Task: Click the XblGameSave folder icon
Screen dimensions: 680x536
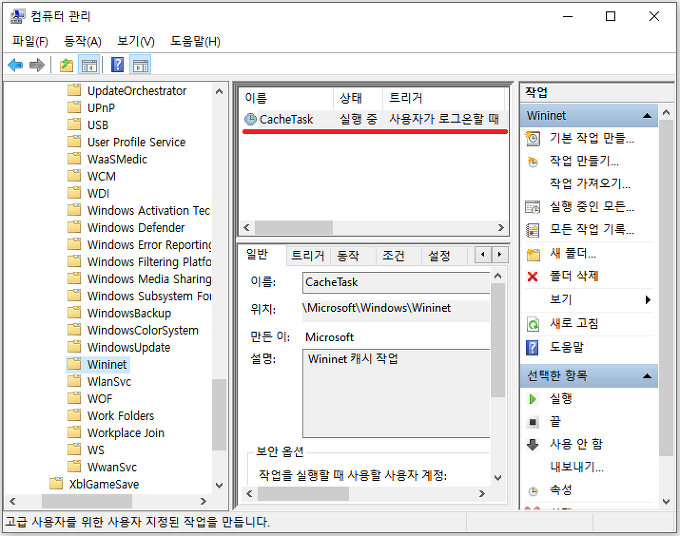Action: [56, 483]
